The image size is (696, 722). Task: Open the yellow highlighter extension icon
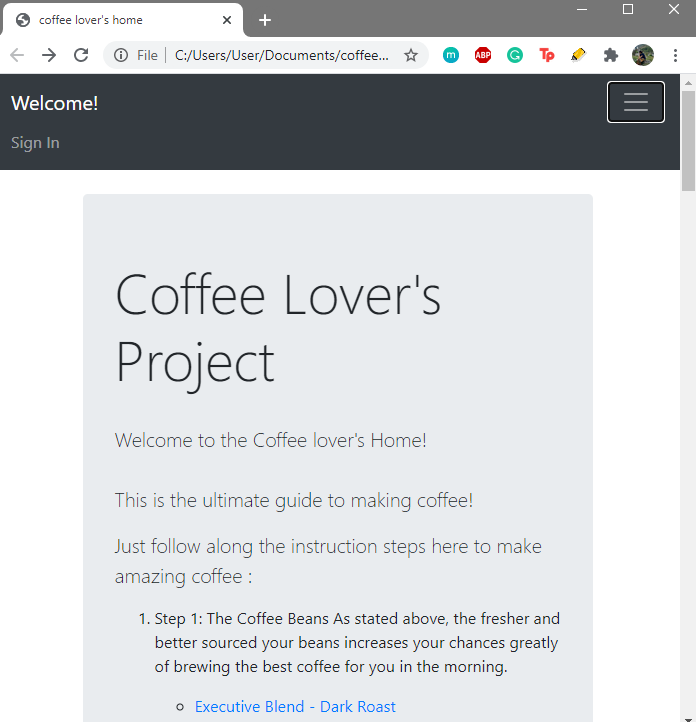579,55
